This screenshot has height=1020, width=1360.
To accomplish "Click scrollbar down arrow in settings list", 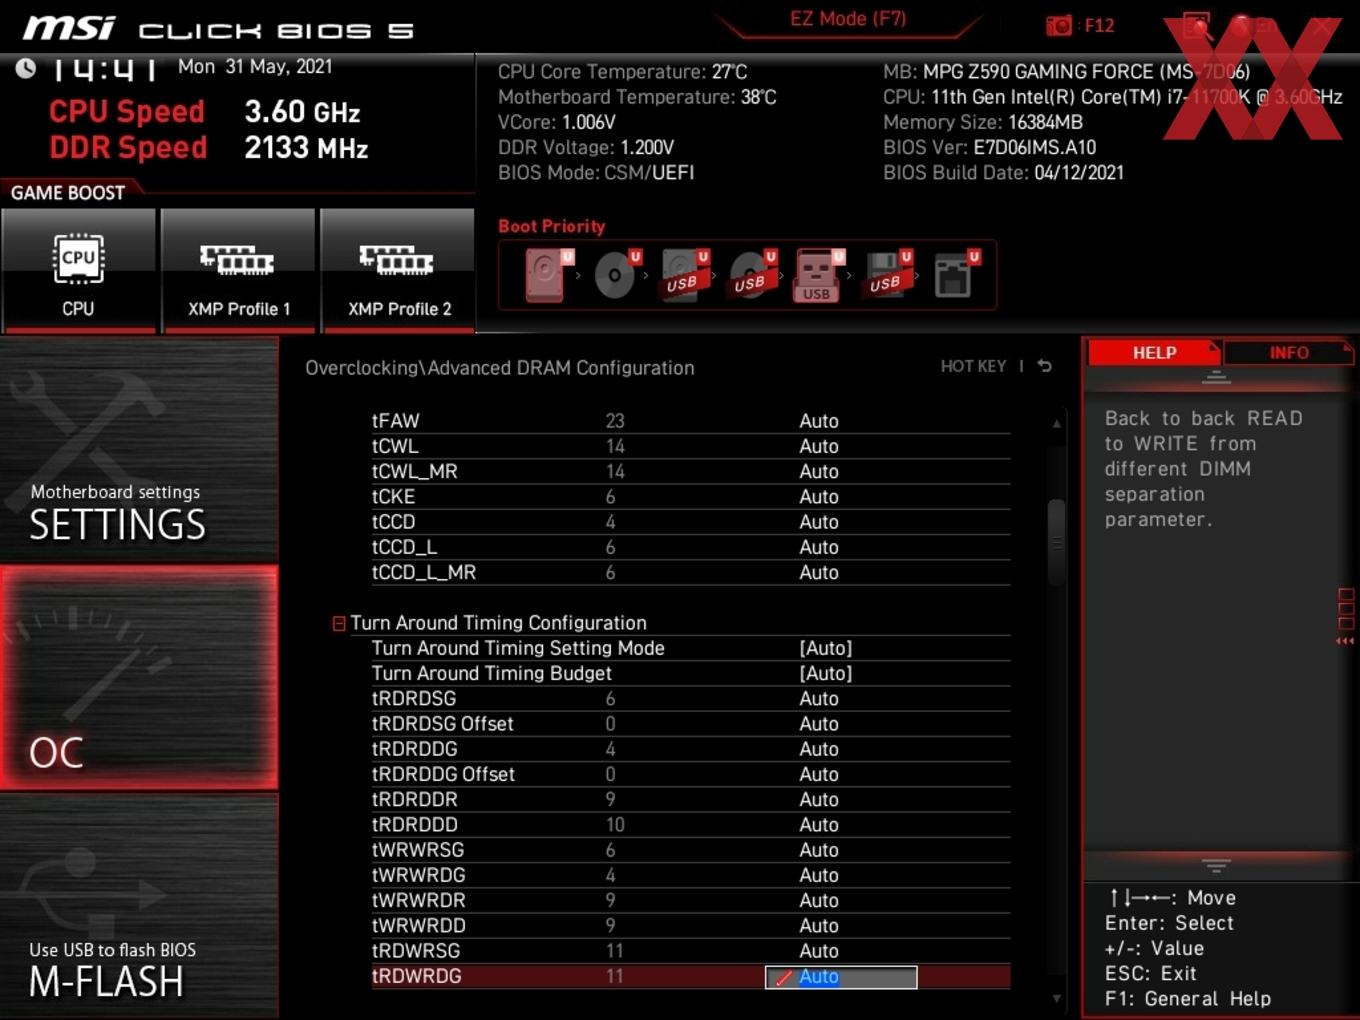I will pyautogui.click(x=1056, y=998).
